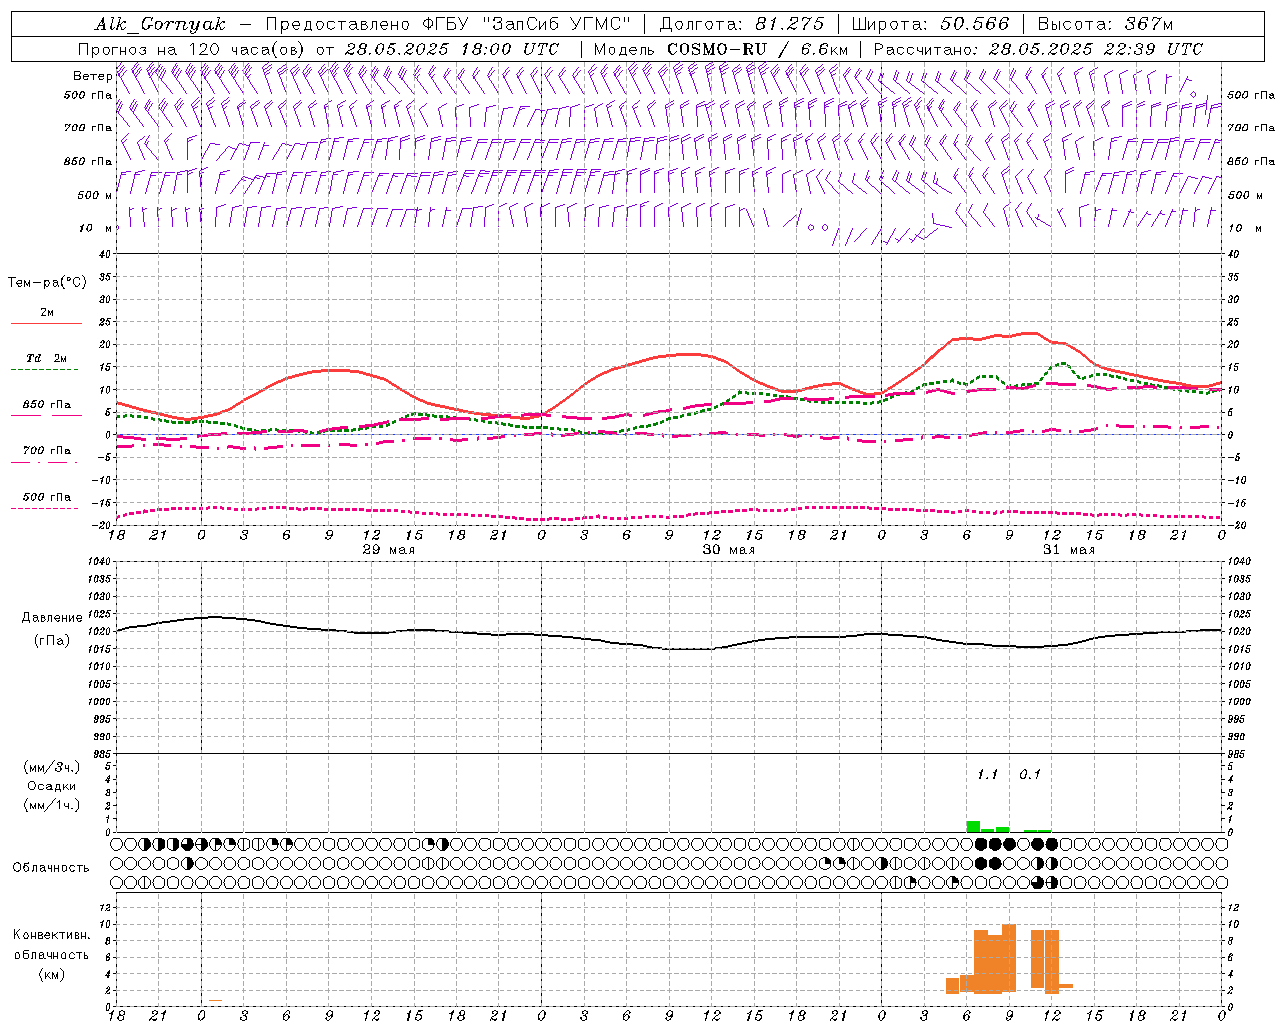The image size is (1280, 1024).
Task: Click the Прогноз на 120 часа(ов) text
Action: [192, 49]
